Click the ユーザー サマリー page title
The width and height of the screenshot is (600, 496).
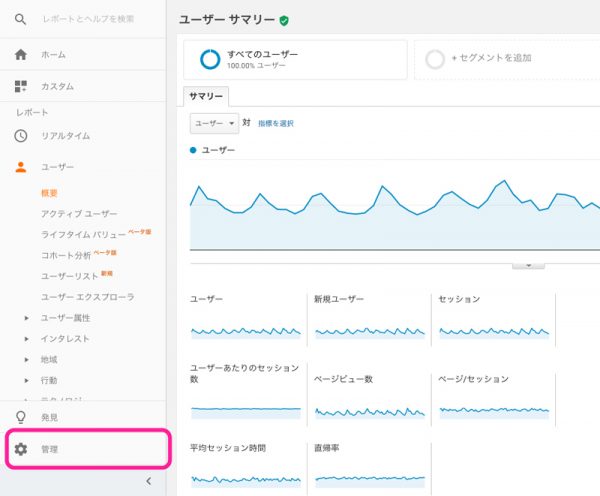point(227,20)
